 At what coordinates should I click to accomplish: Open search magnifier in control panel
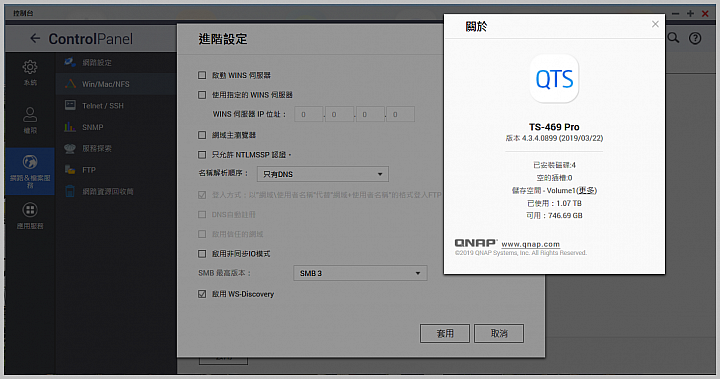tap(673, 38)
